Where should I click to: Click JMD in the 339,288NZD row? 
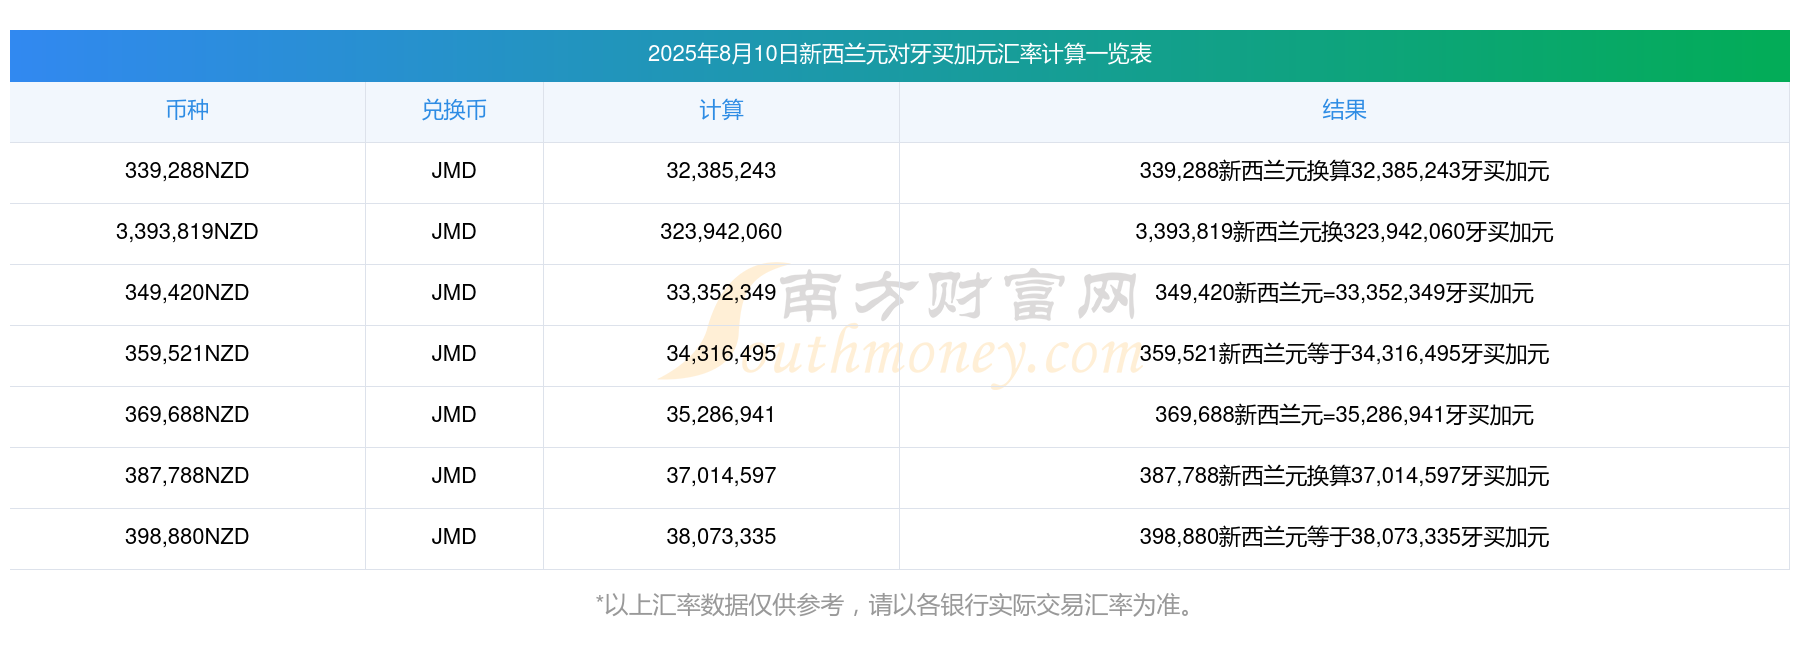click(x=454, y=171)
